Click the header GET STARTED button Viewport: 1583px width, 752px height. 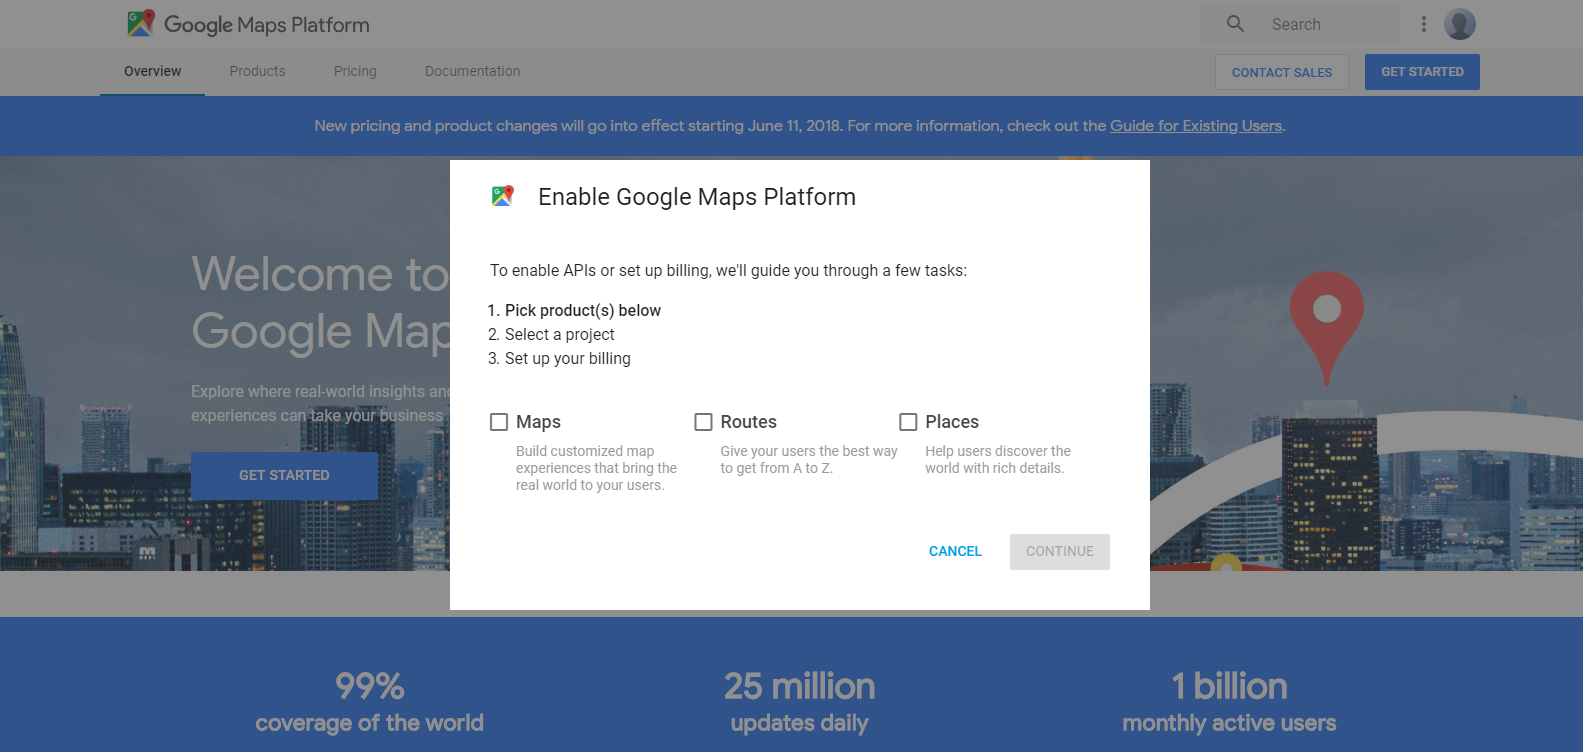[x=1422, y=72]
